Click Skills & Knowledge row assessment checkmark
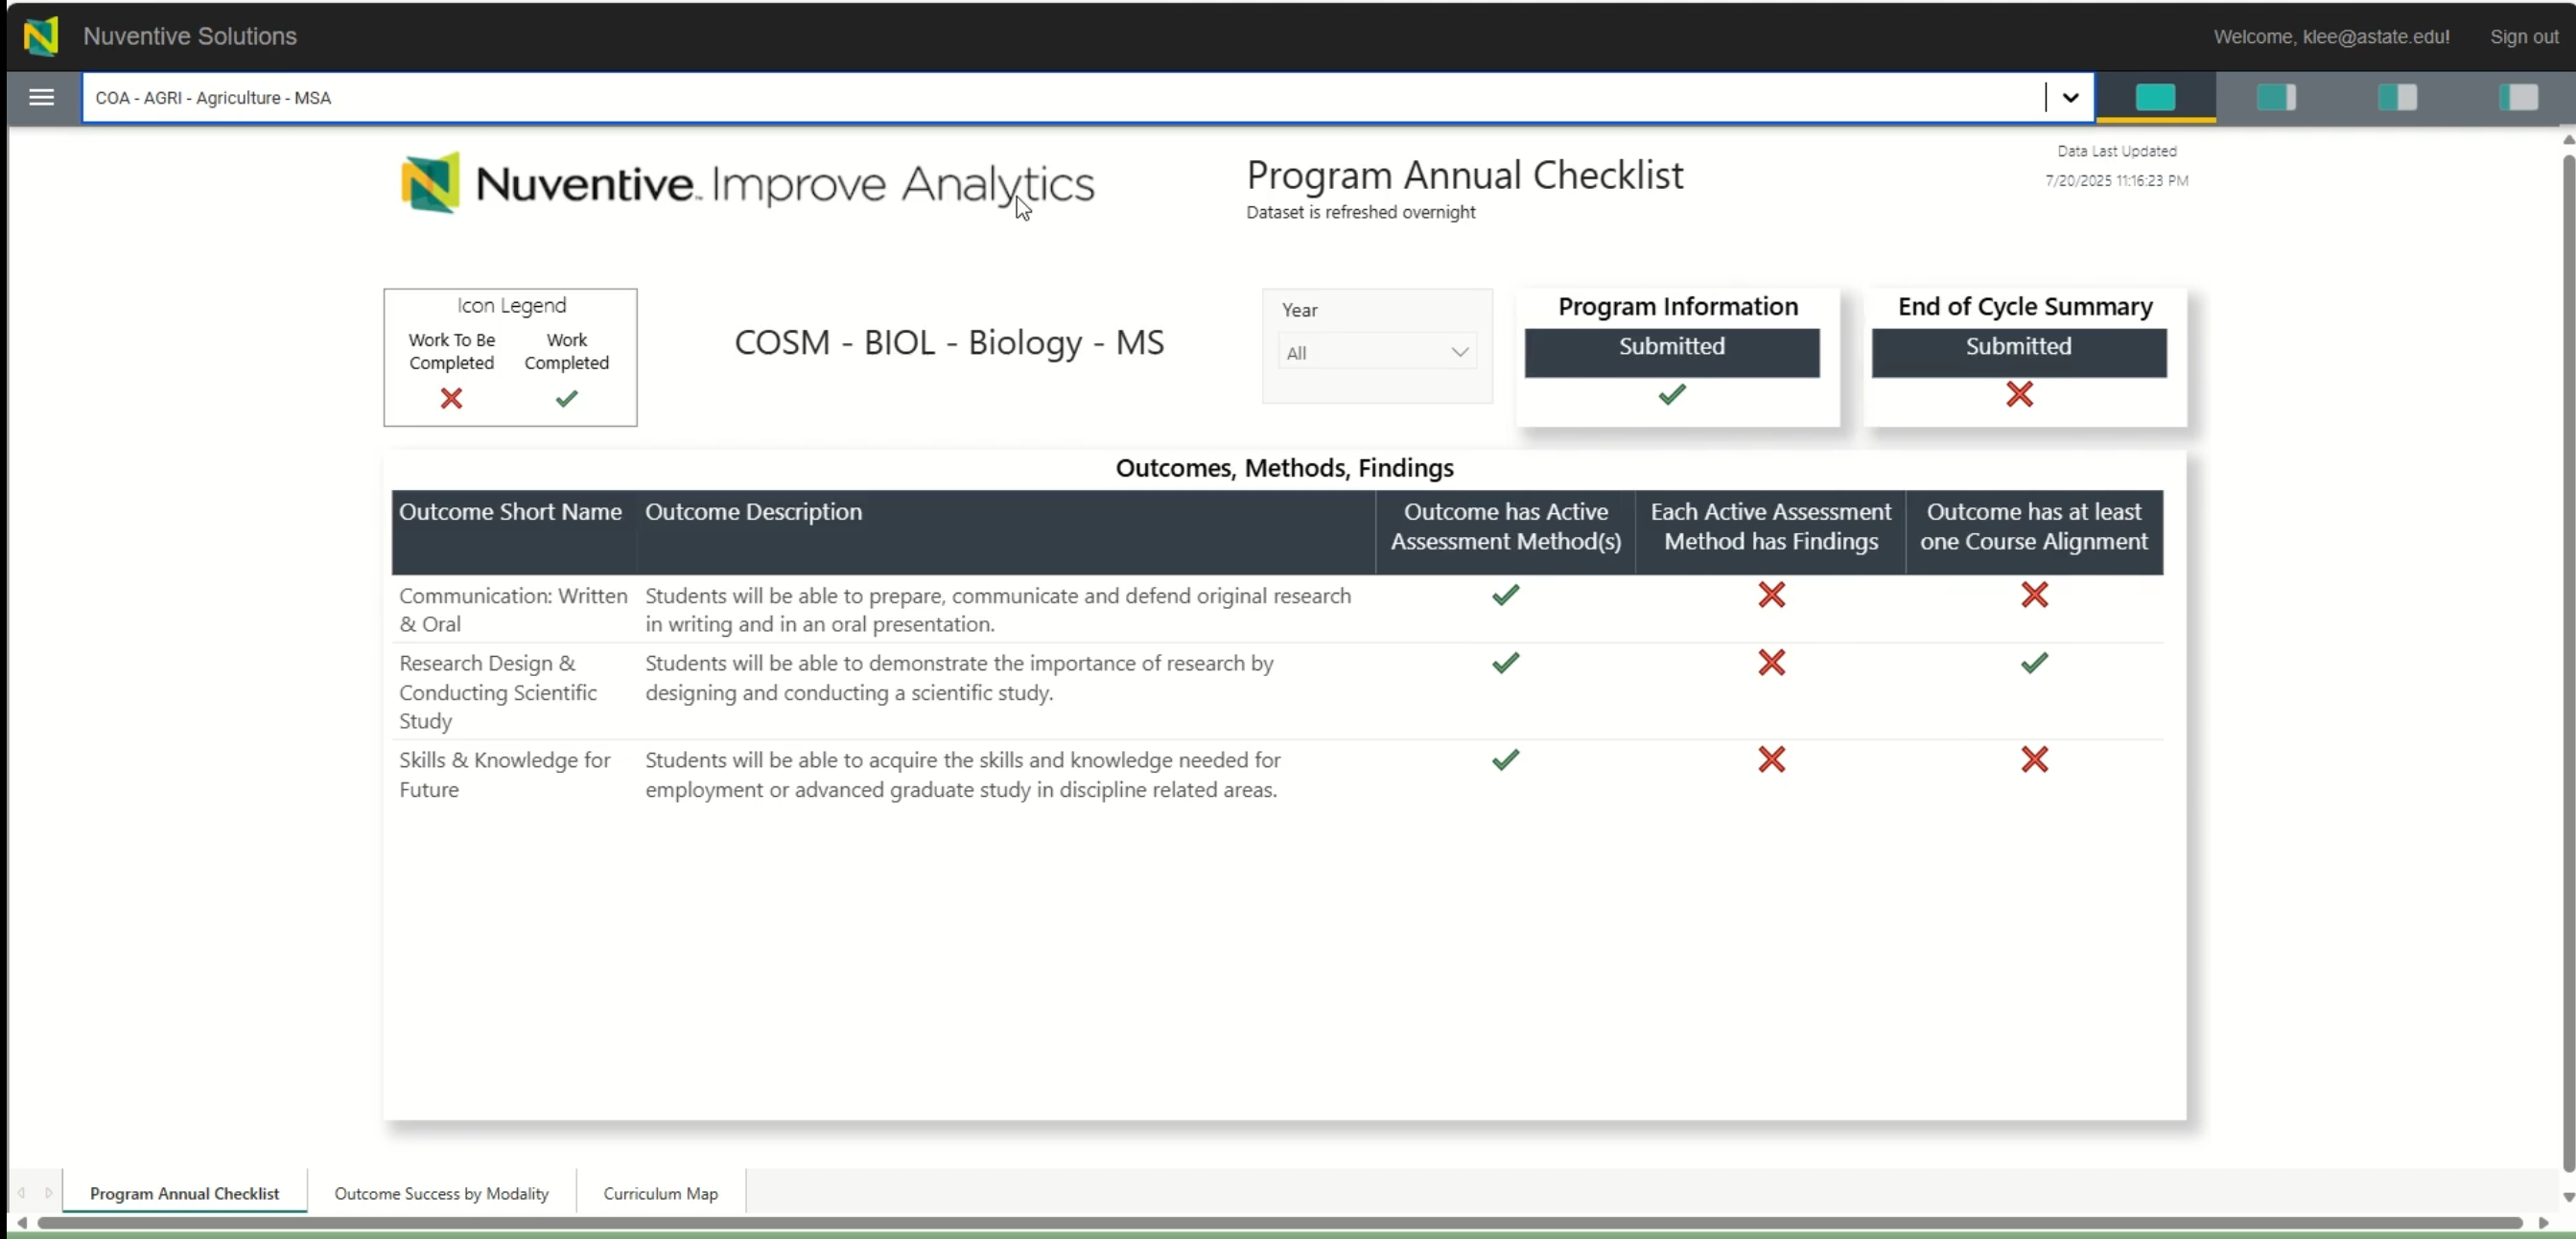Viewport: 2576px width, 1239px height. coord(1505,759)
